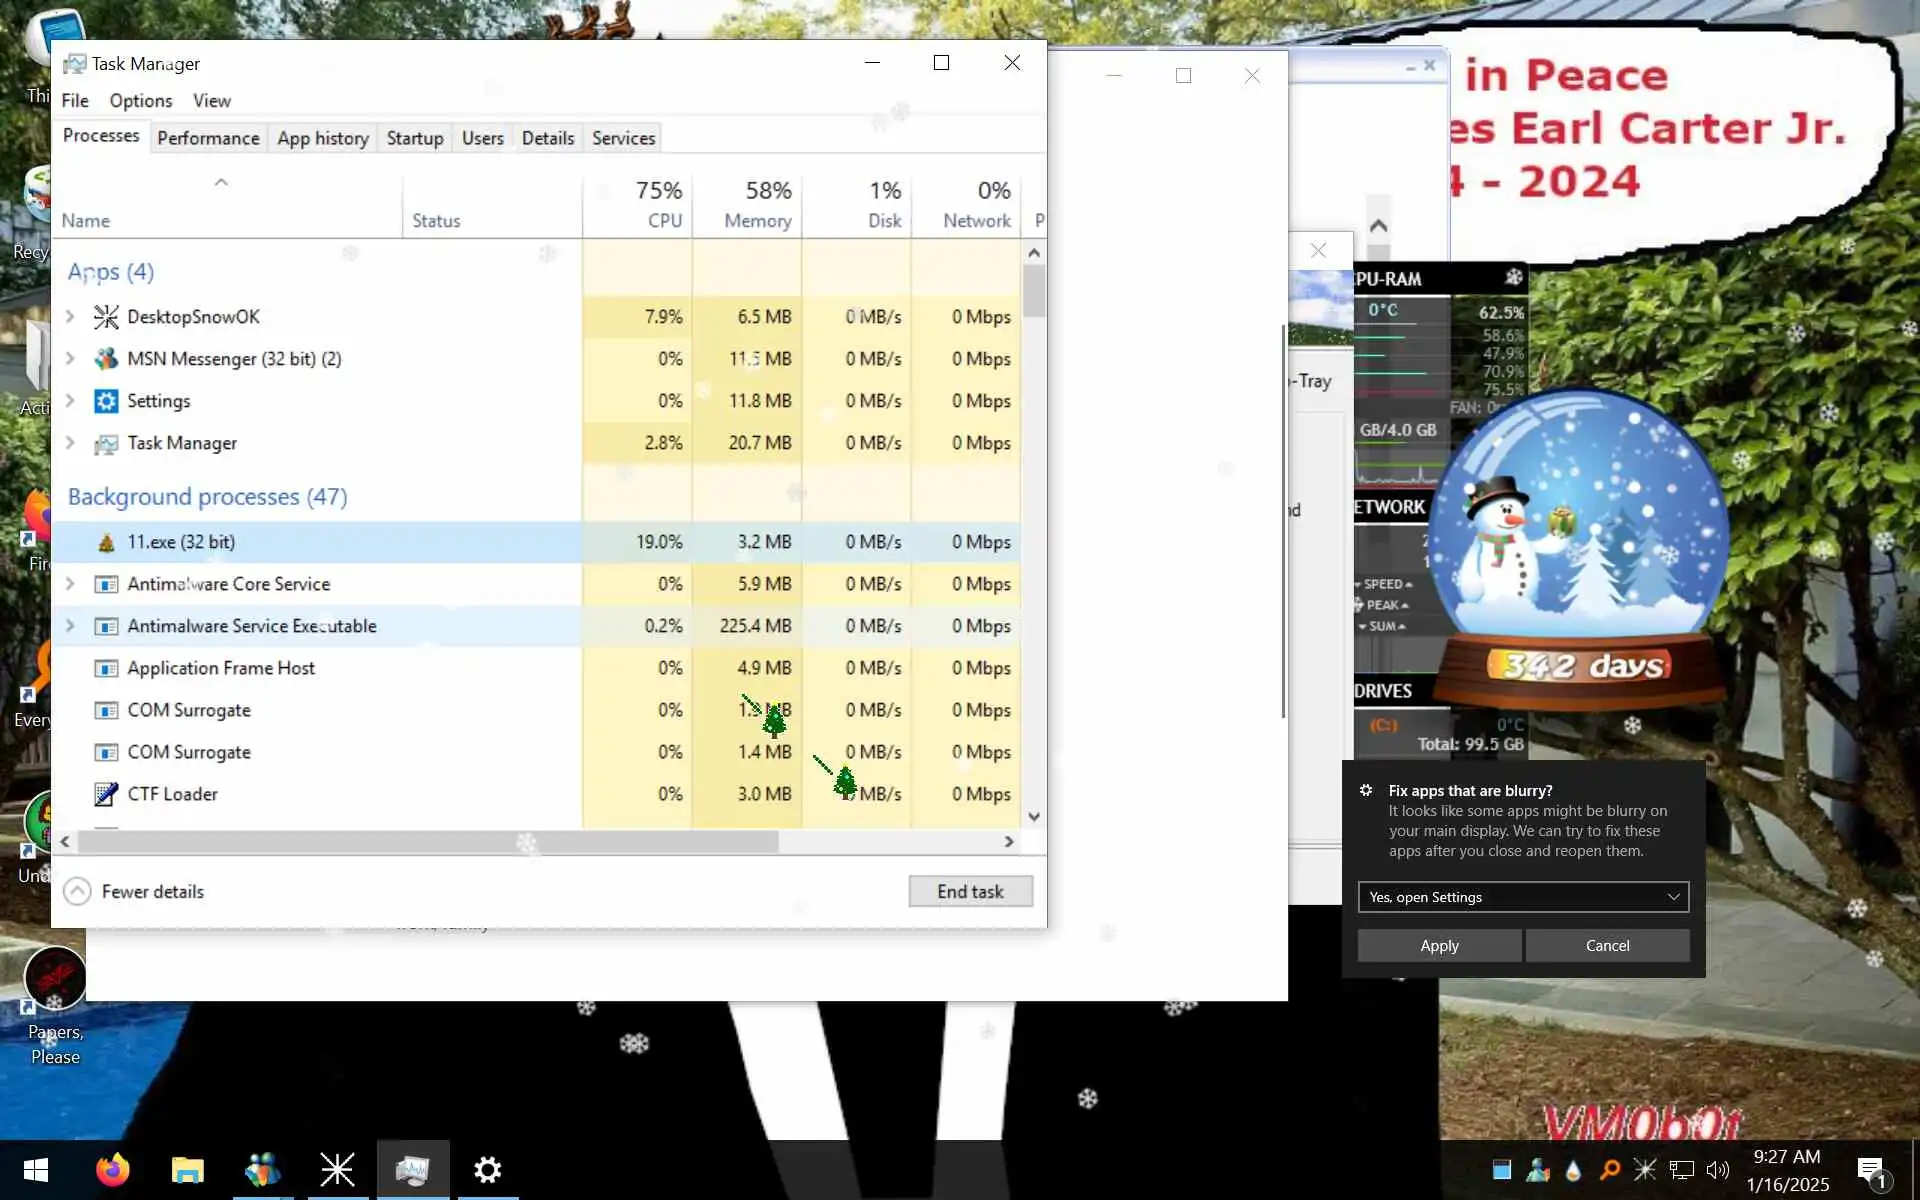Open Settings gear in taskbar
Screen dimensions: 1920x1200
click(x=487, y=1169)
